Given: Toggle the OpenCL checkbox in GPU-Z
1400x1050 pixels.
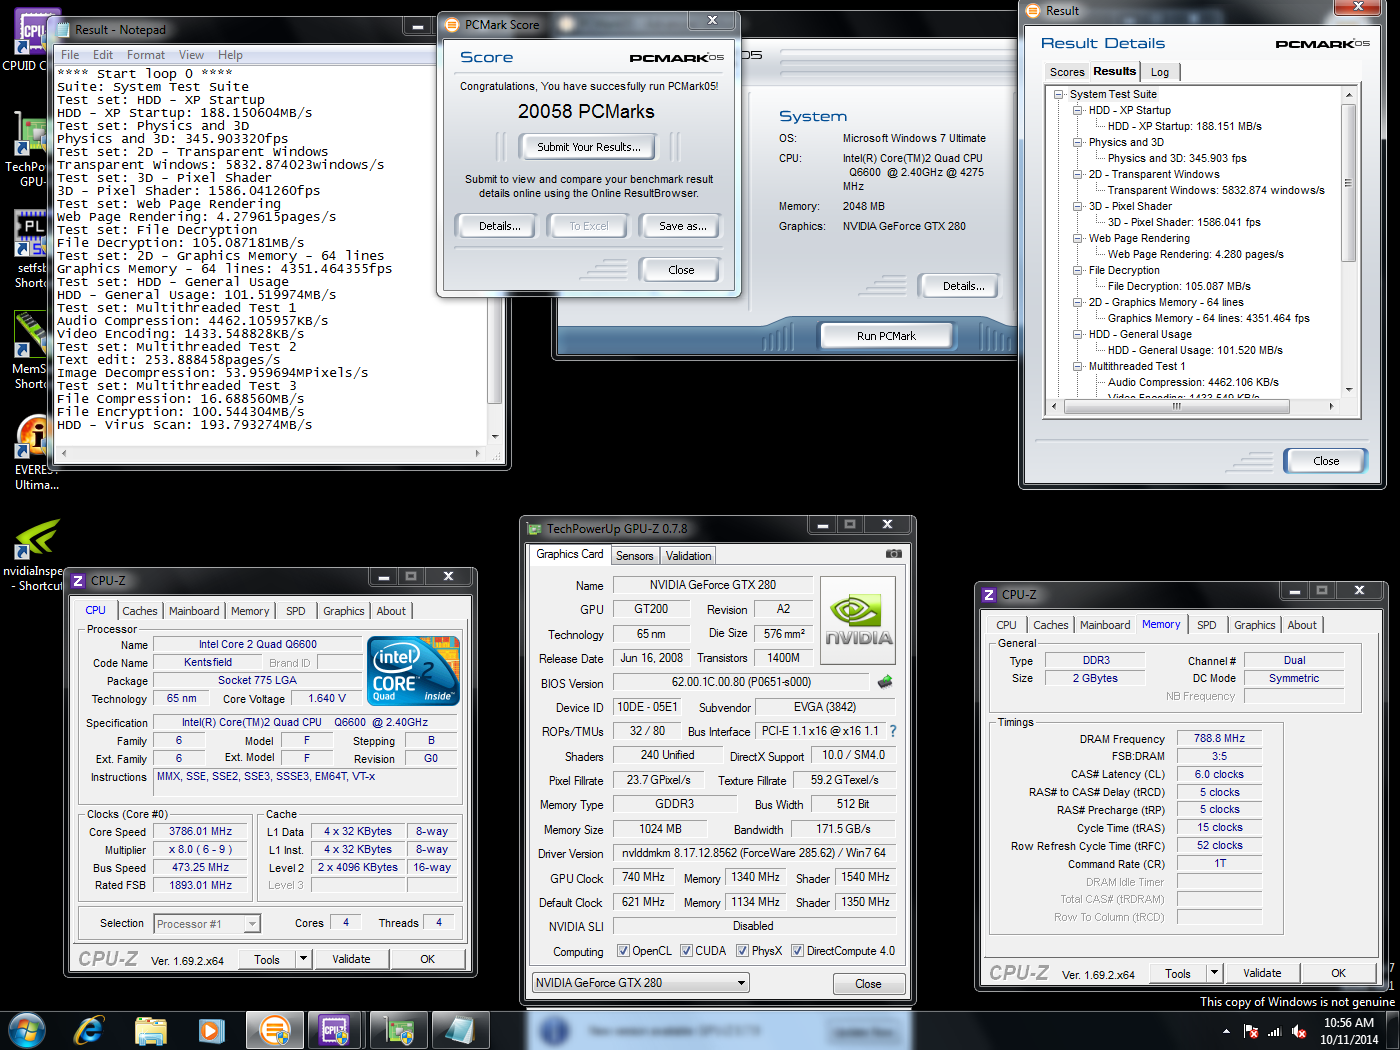Looking at the screenshot, I should pos(623,951).
